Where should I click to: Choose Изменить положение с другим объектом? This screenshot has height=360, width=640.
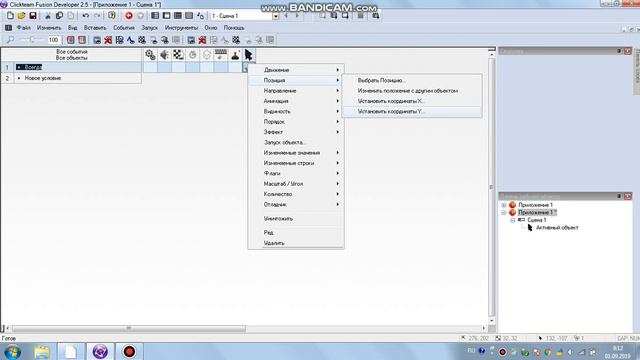(412, 91)
